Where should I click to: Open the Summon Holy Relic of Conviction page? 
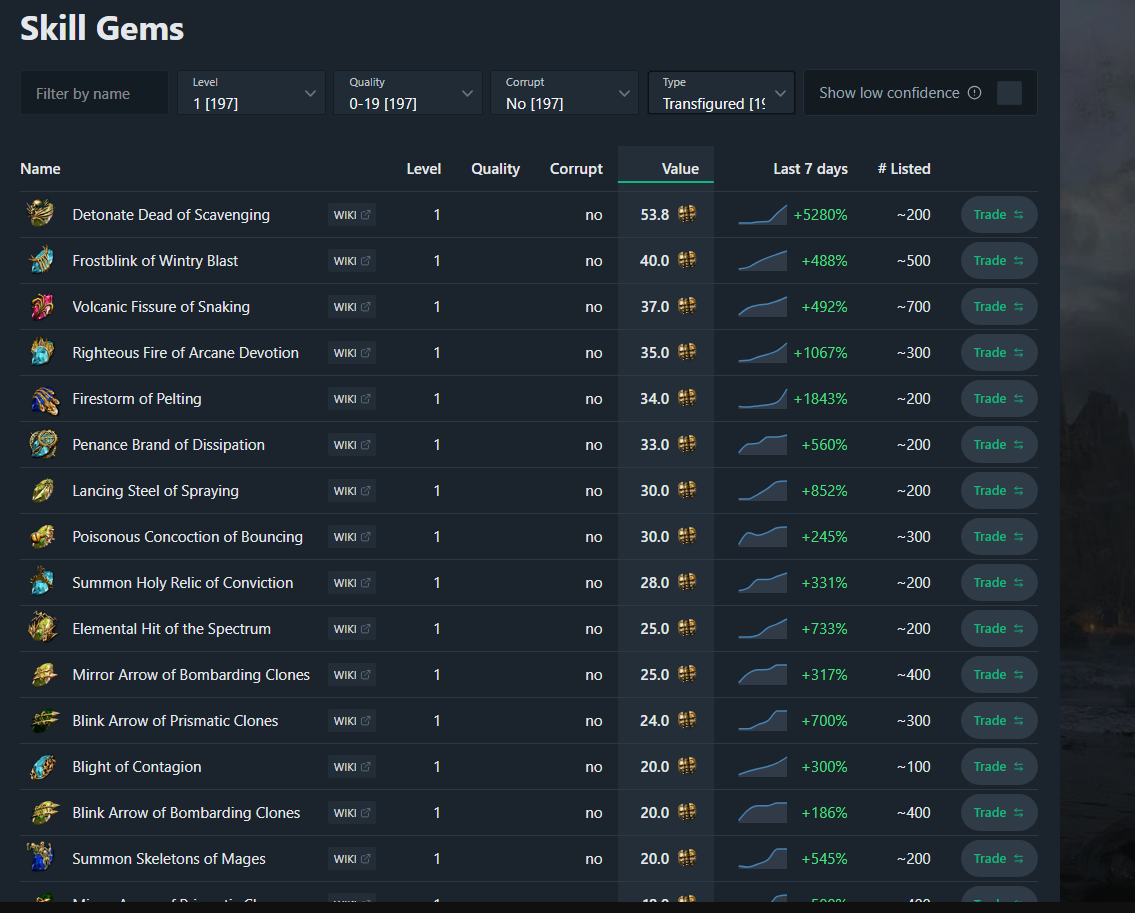click(182, 583)
